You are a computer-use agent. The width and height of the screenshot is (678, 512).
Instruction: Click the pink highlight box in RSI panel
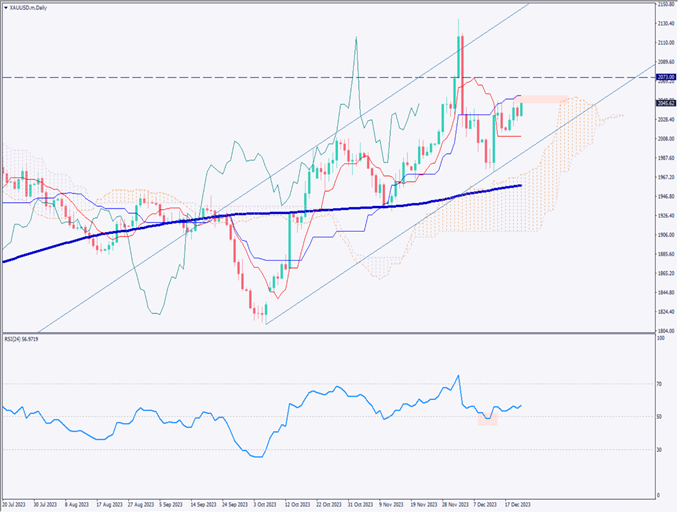tap(487, 421)
